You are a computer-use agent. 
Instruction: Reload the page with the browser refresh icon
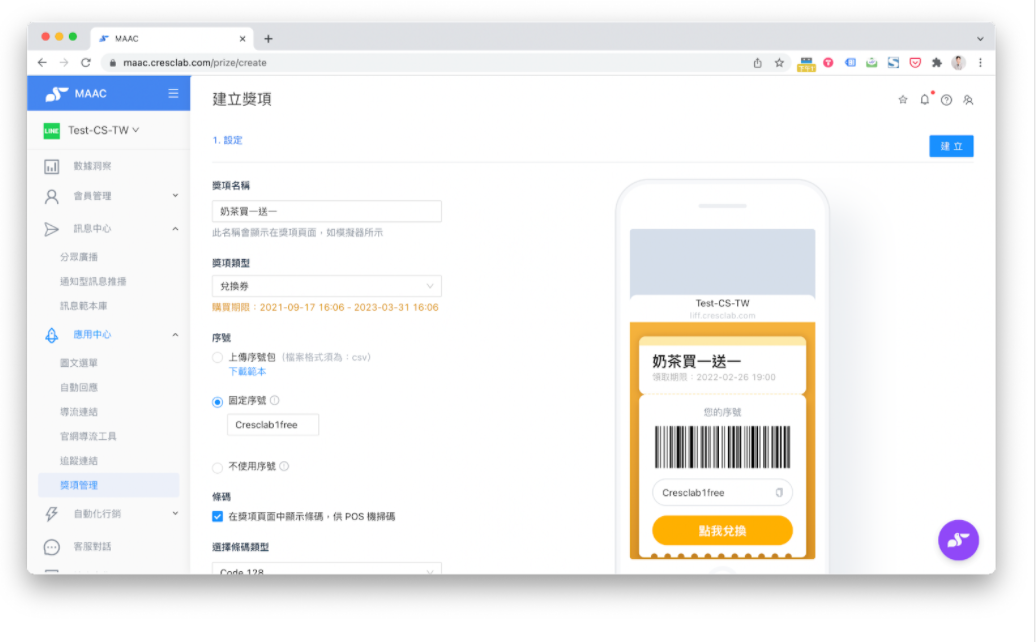[86, 63]
